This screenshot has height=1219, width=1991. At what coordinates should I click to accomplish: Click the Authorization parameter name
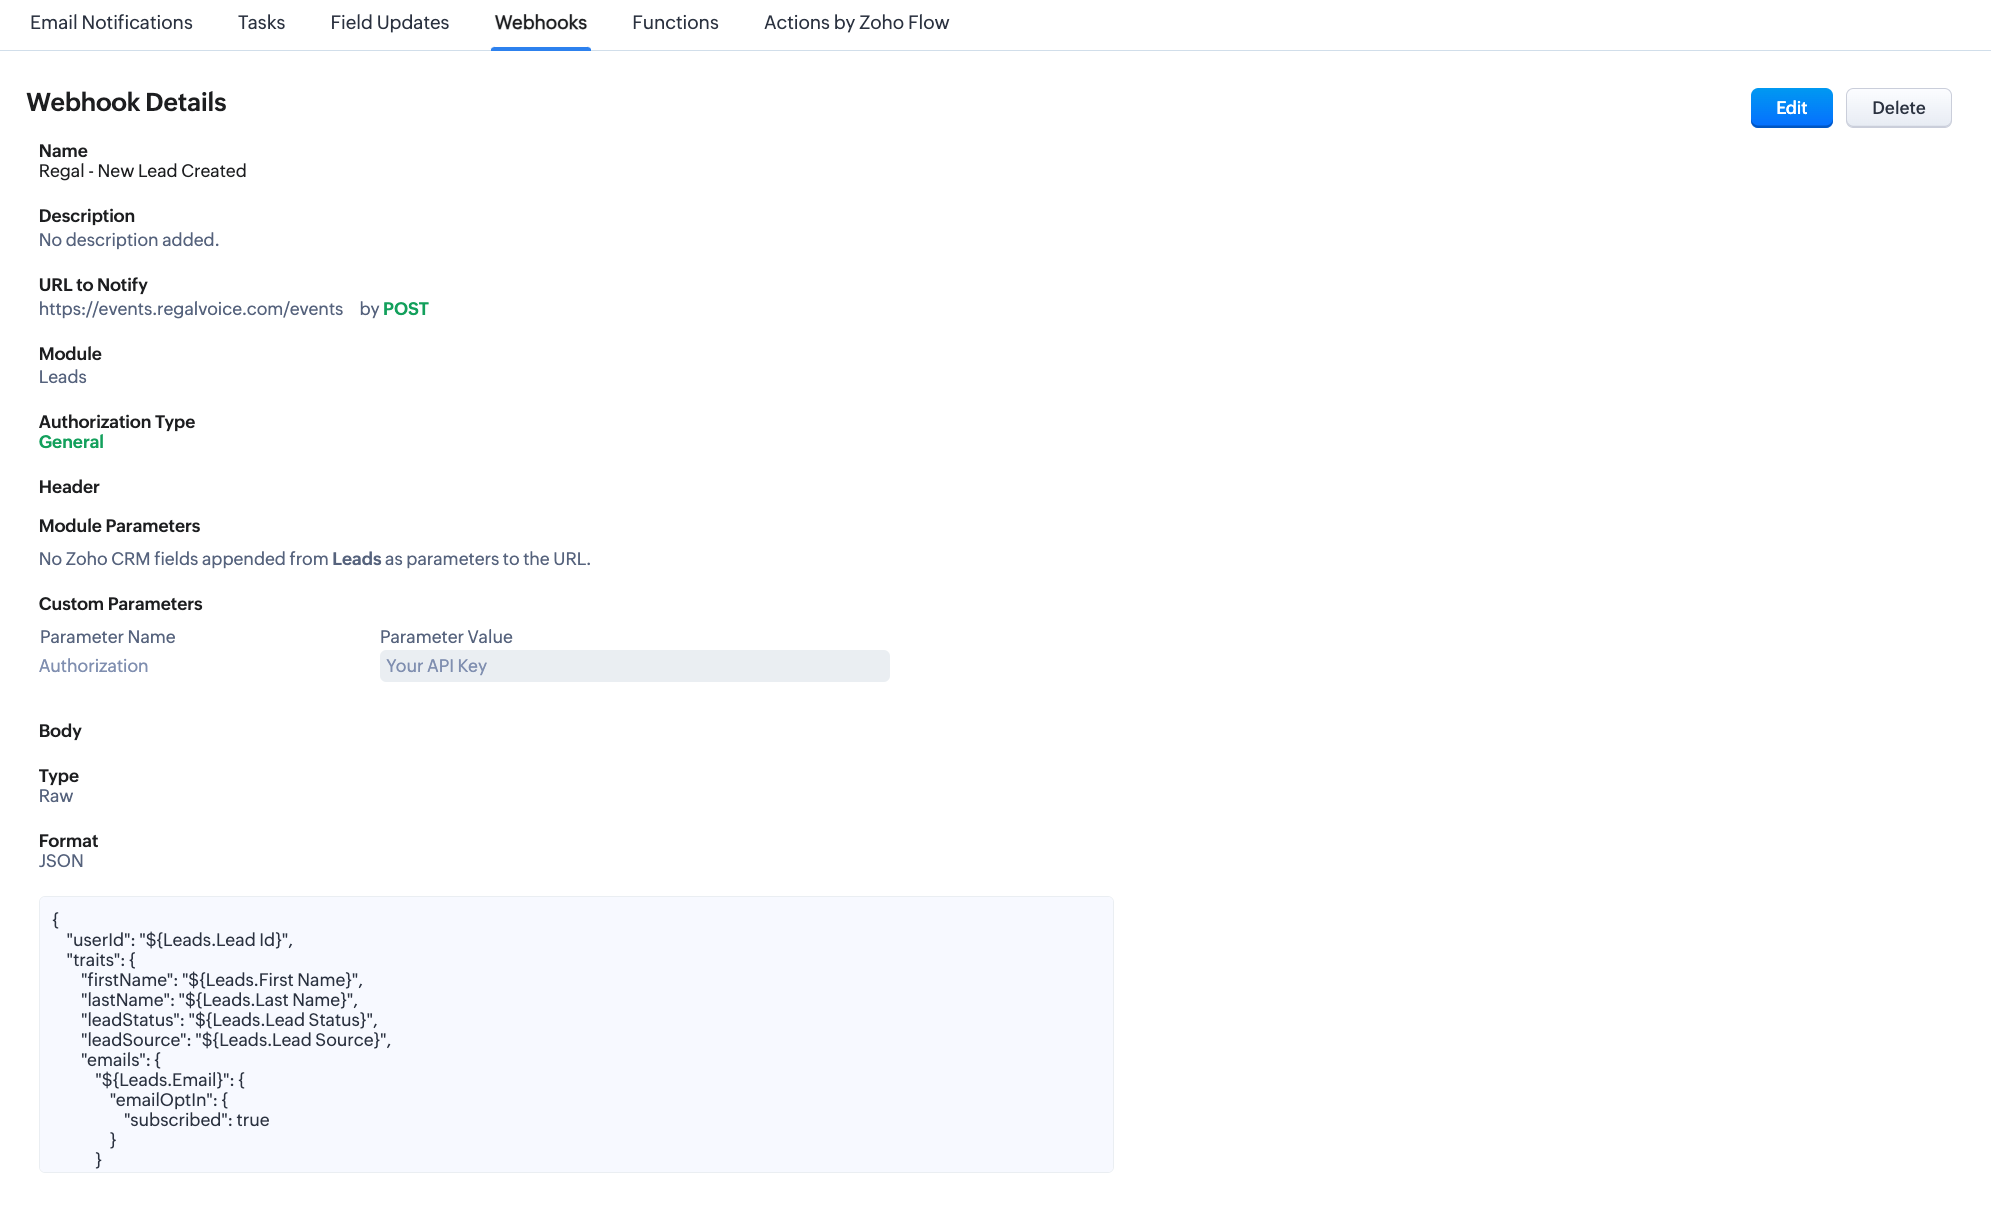click(x=93, y=666)
